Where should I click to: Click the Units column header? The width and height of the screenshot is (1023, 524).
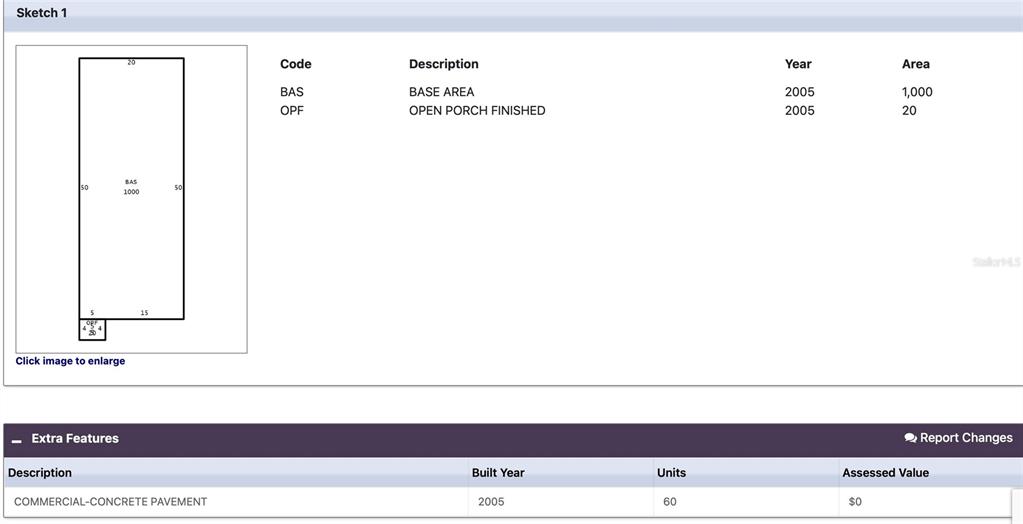click(671, 473)
